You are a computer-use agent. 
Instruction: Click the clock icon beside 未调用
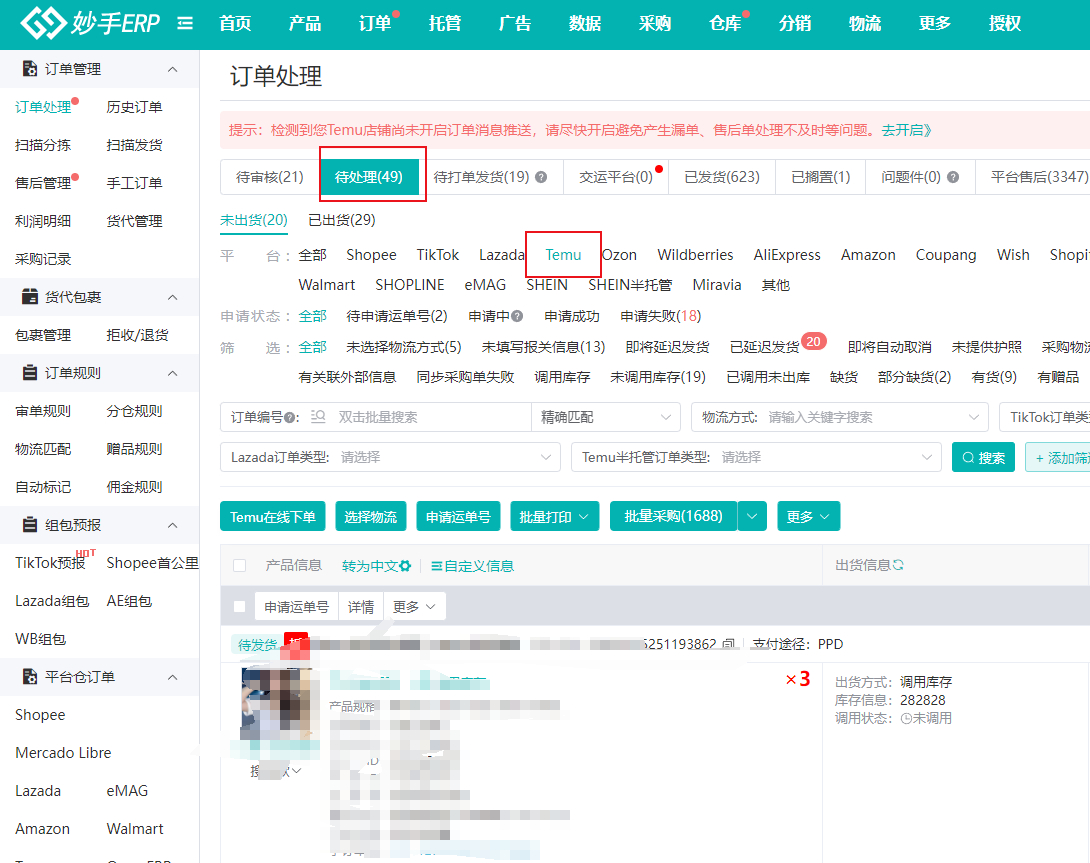coord(906,718)
